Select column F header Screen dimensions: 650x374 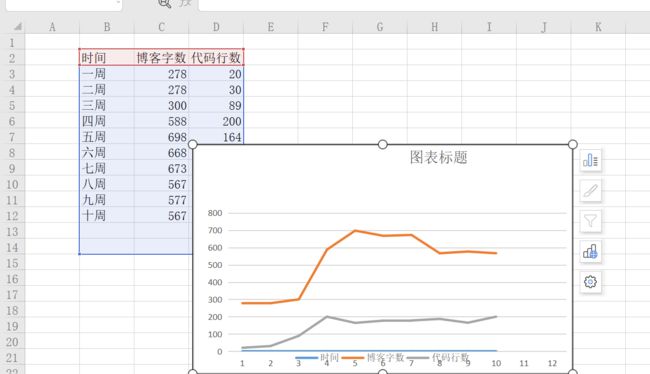coord(325,27)
